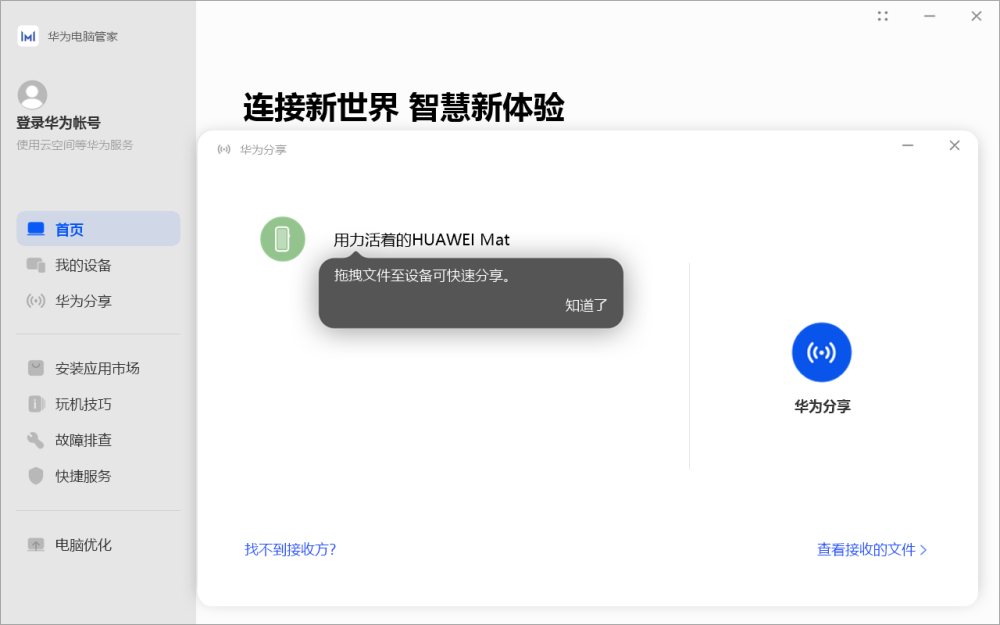Screen dimensions: 1000x625
Task: Dismiss the tooltip with 知道了
Action: point(586,305)
